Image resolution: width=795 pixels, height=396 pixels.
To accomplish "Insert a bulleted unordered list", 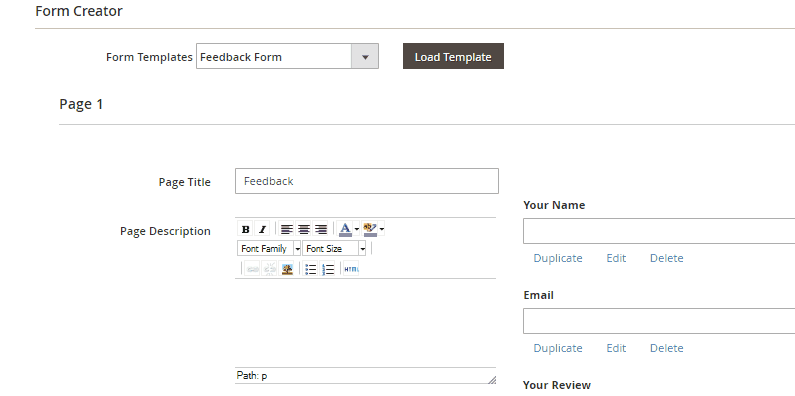I will 311,269.
